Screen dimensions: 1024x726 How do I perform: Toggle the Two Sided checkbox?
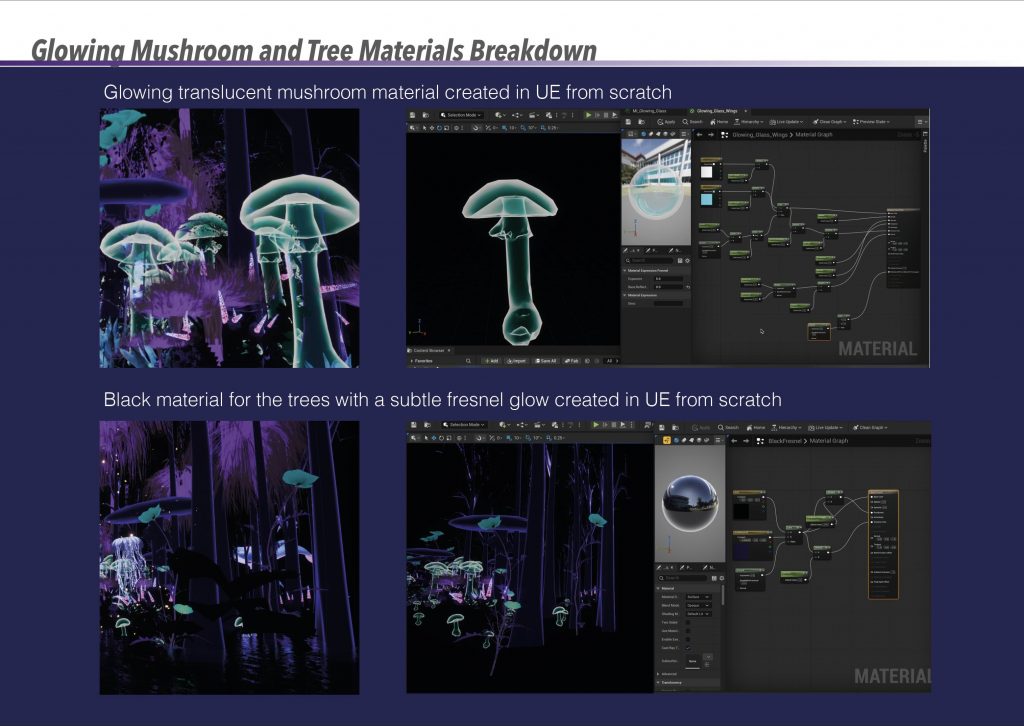(x=687, y=622)
